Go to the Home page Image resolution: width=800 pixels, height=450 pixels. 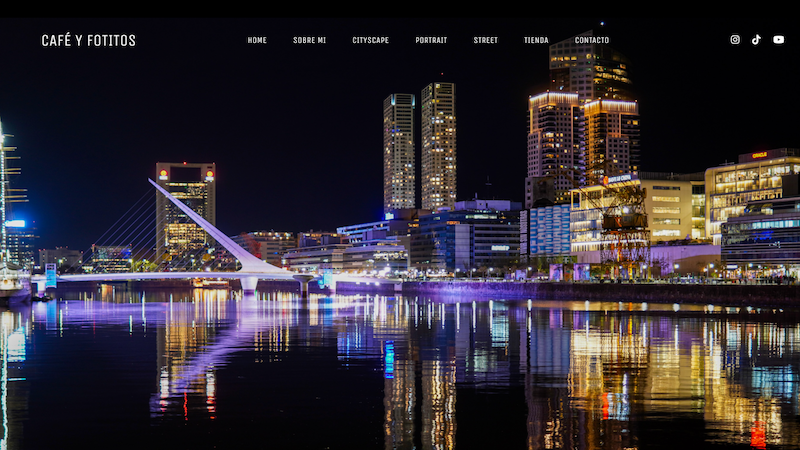tap(257, 40)
